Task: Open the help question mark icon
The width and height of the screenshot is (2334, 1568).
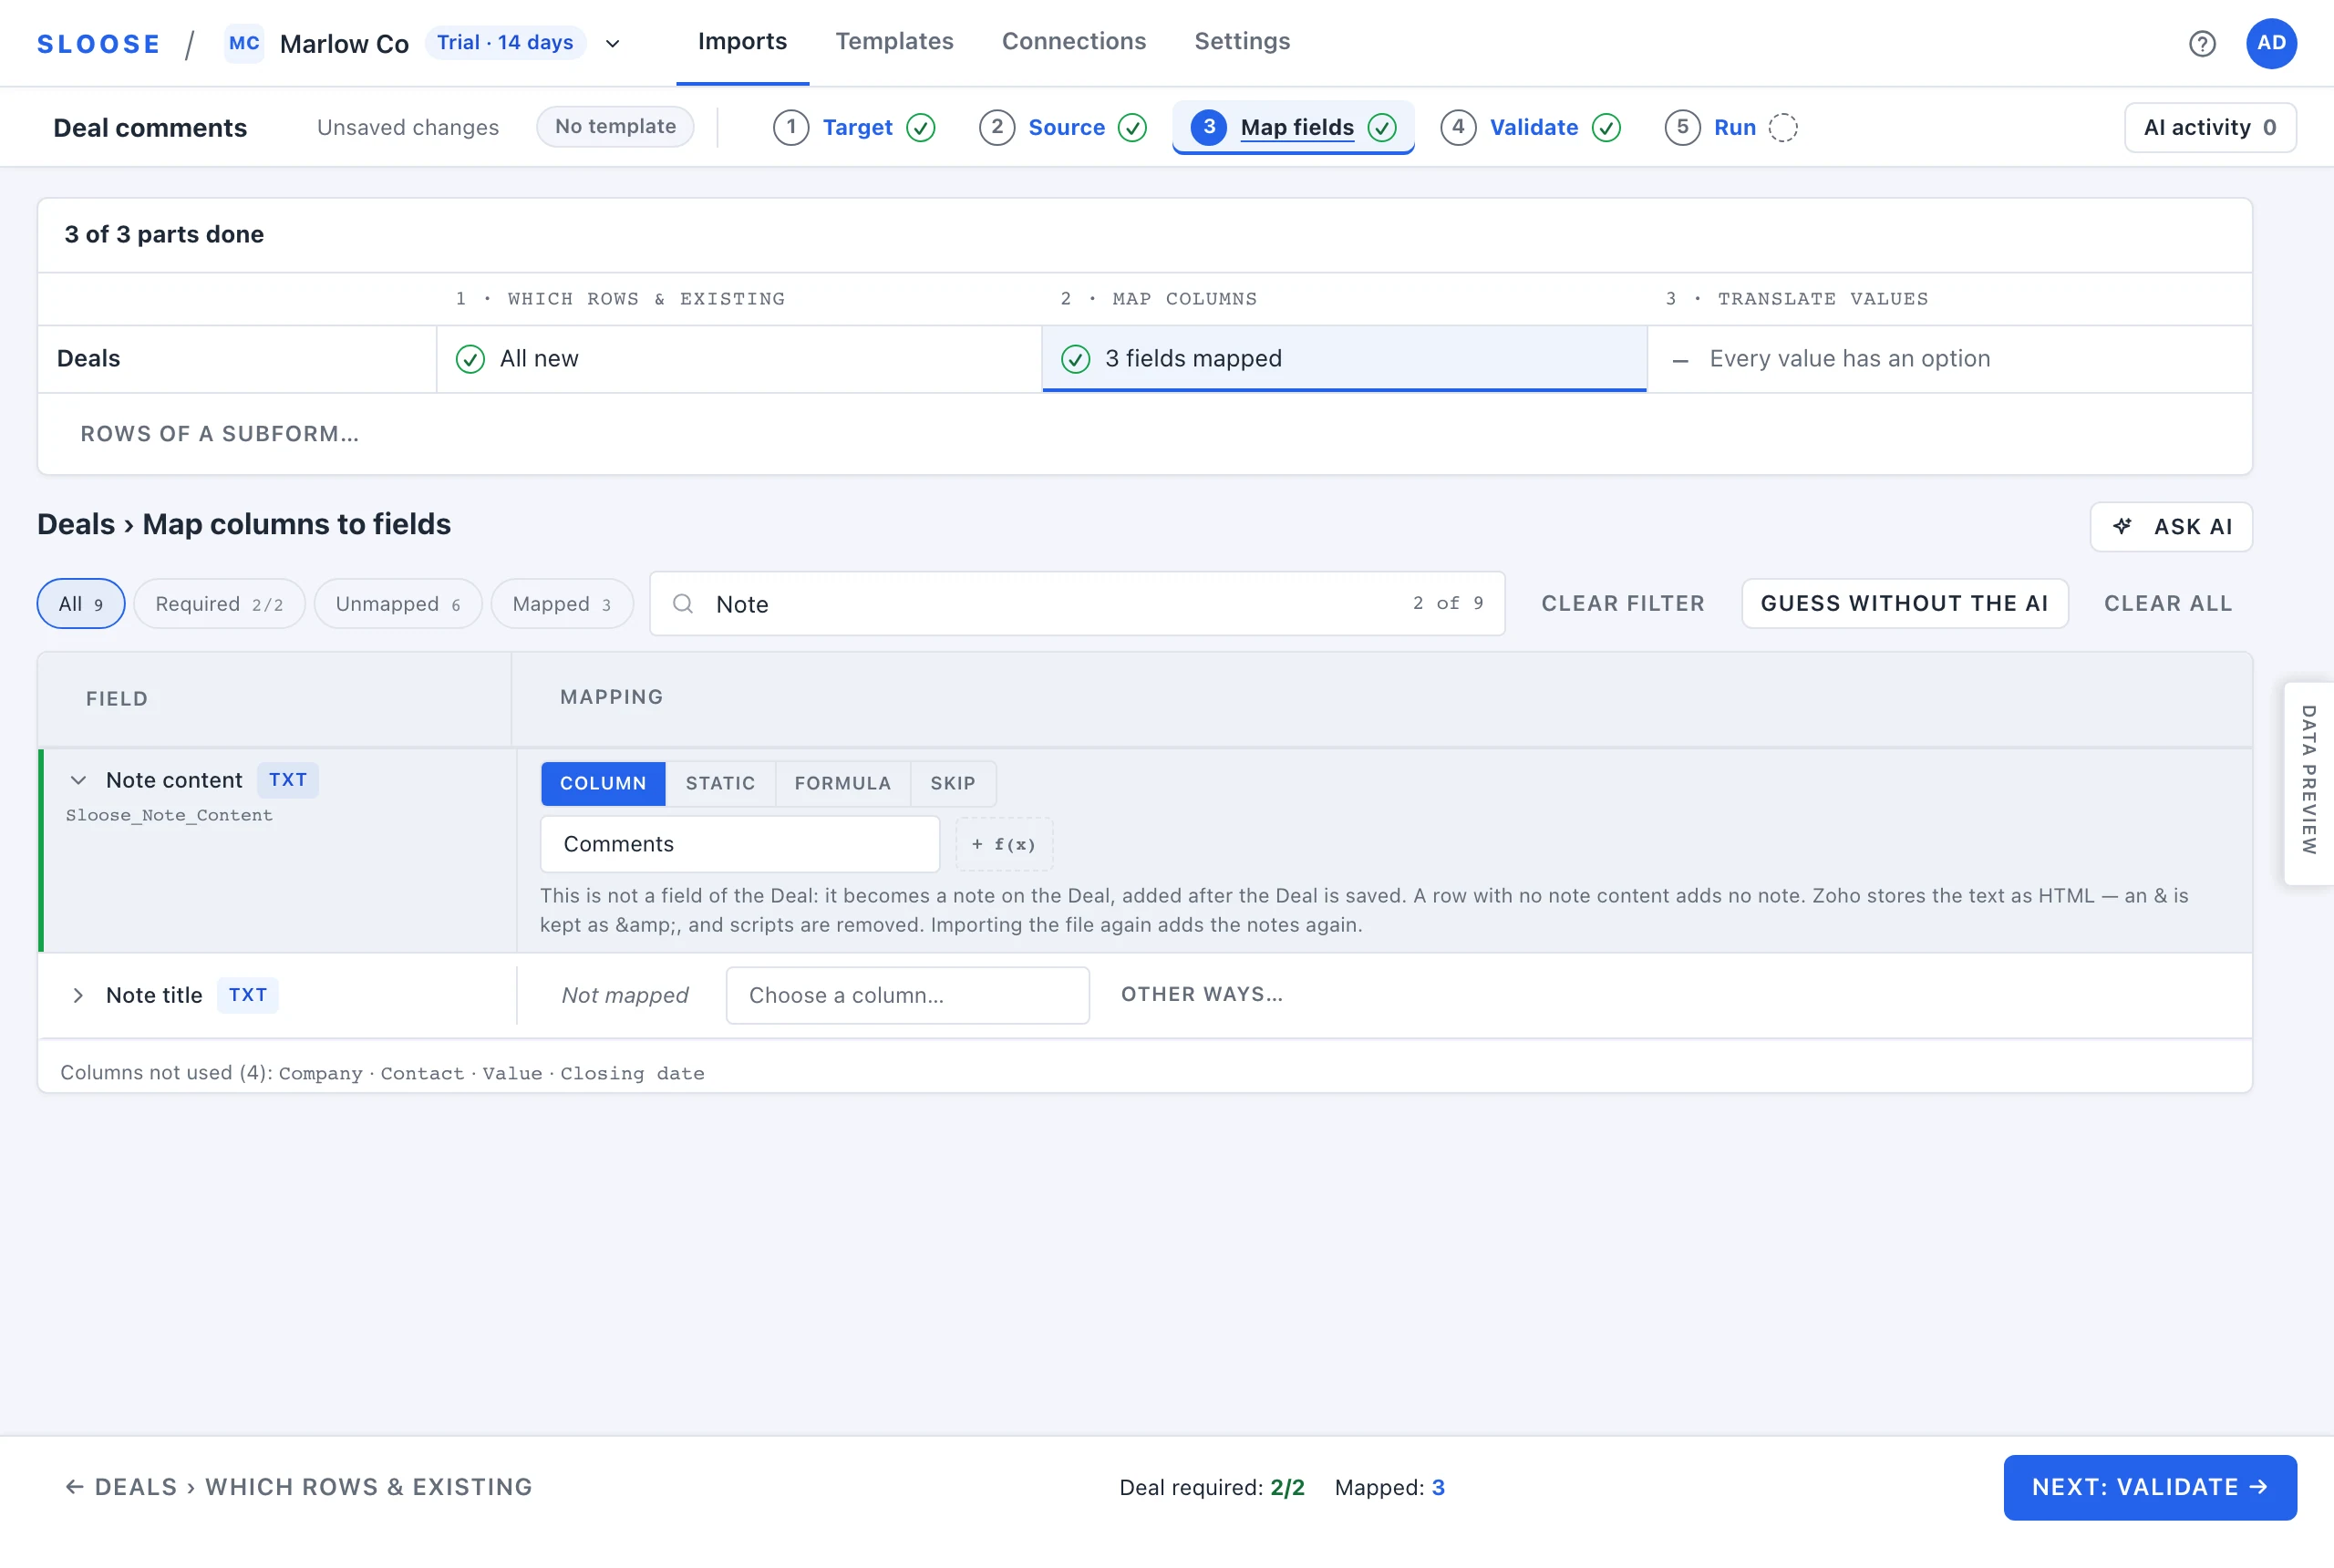Action: click(2201, 43)
